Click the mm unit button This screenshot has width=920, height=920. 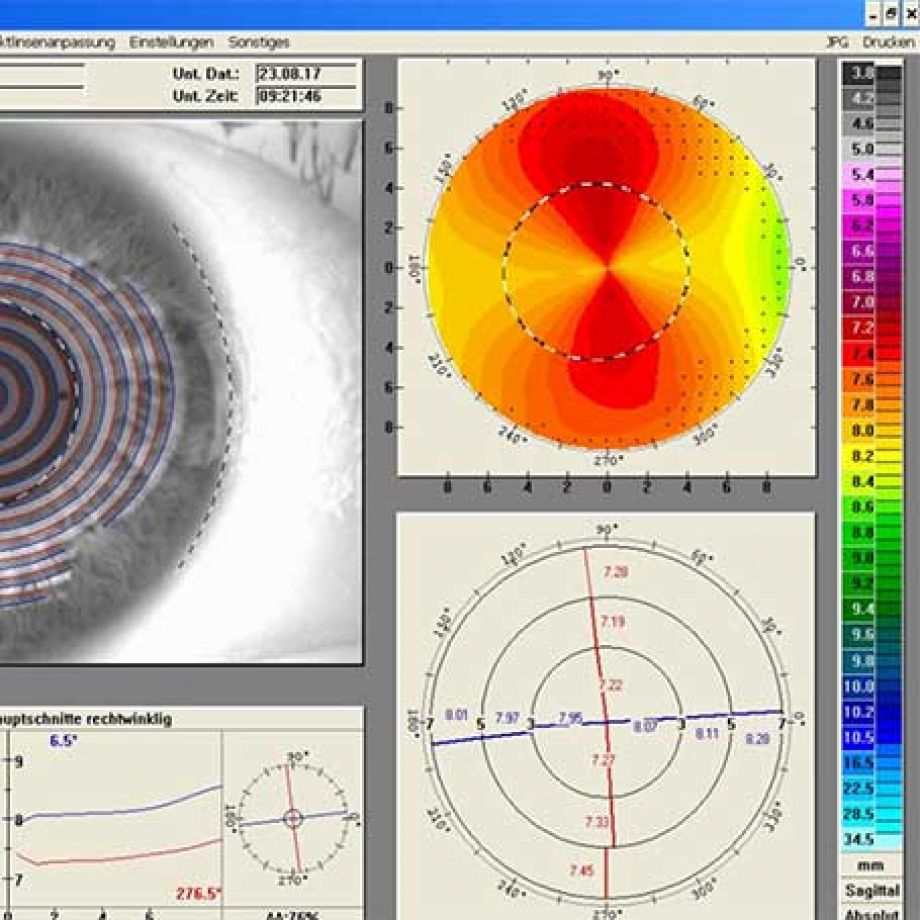point(871,865)
